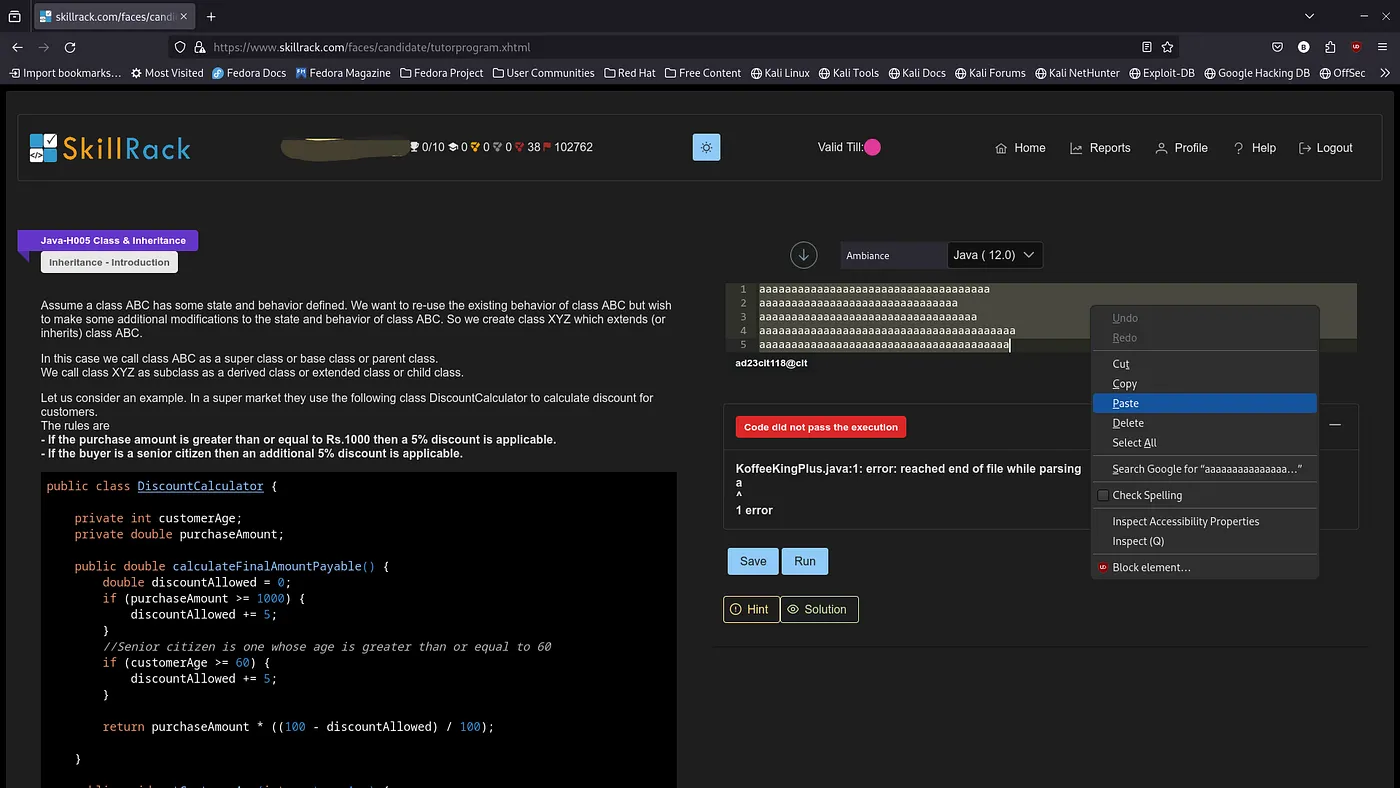Image resolution: width=1400 pixels, height=788 pixels.
Task: Expand the Fedora Project bookmark folder
Action: [x=441, y=73]
